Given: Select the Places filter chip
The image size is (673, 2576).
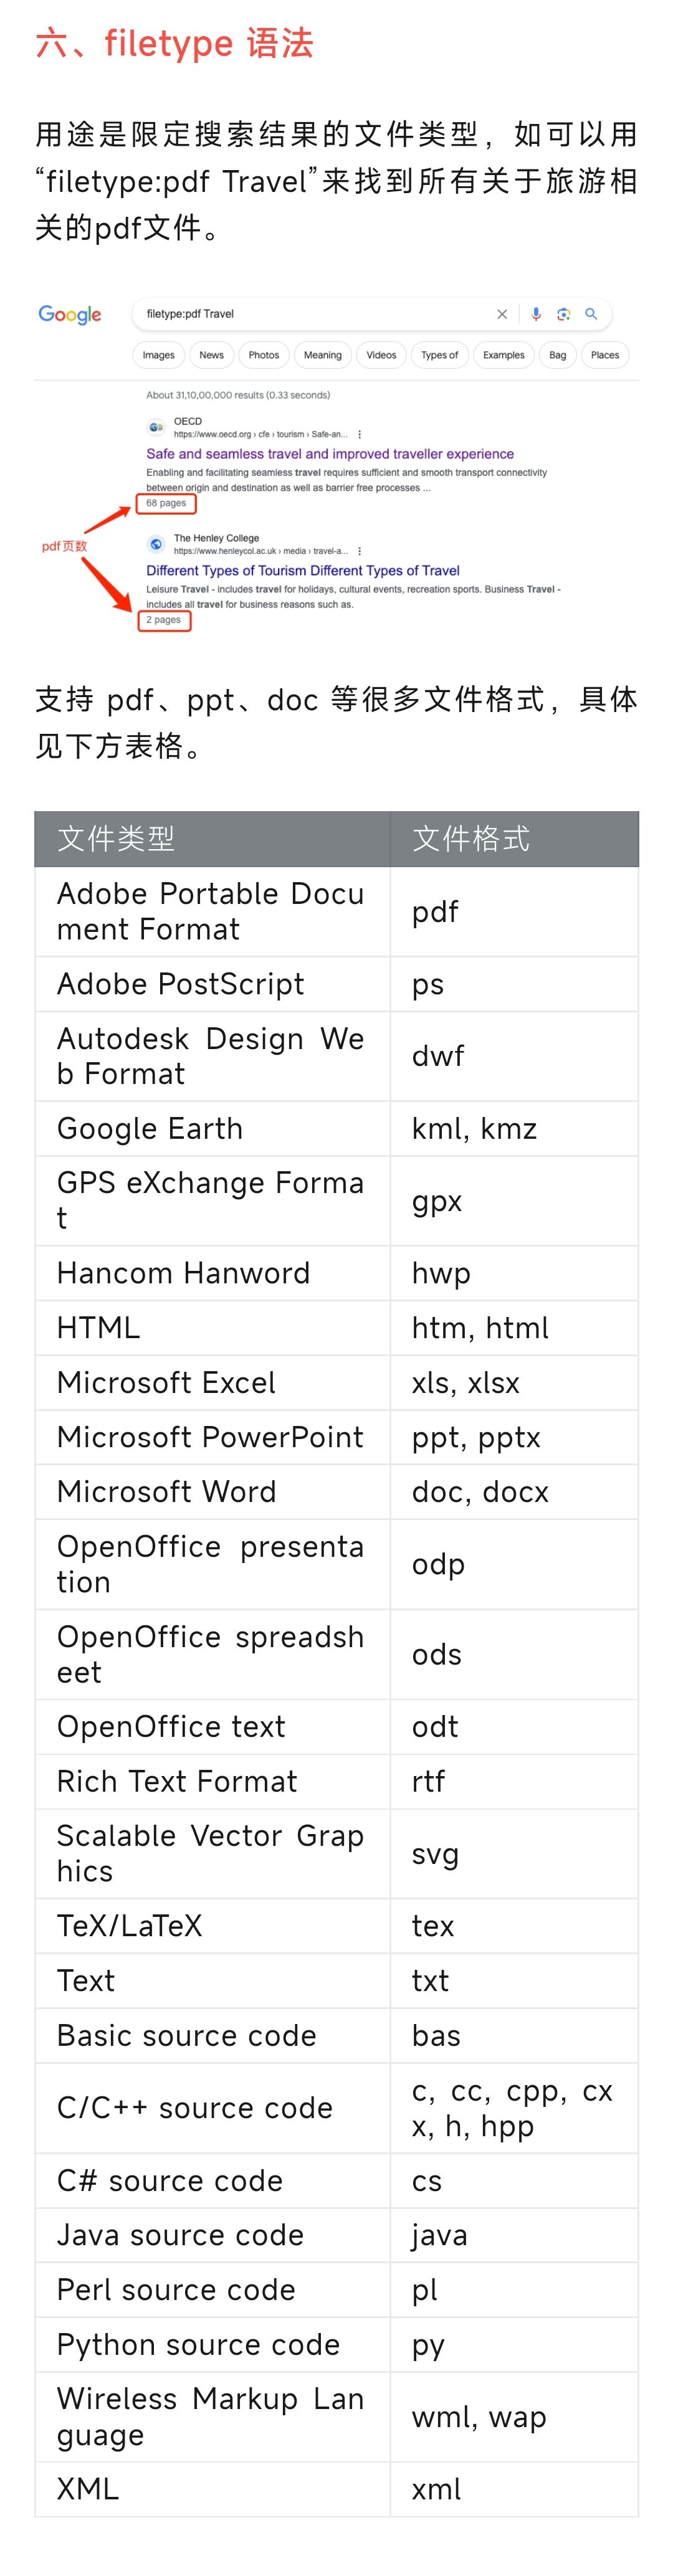Looking at the screenshot, I should tap(605, 355).
